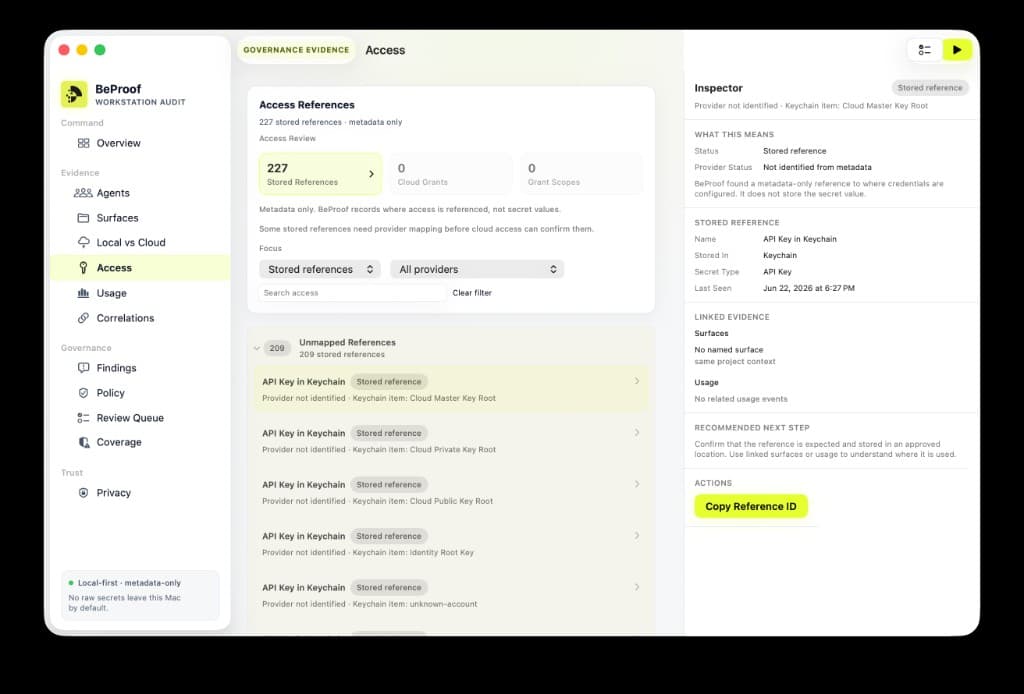
Task: Click chevron on Cloud Private Key Root row
Action: tap(637, 432)
